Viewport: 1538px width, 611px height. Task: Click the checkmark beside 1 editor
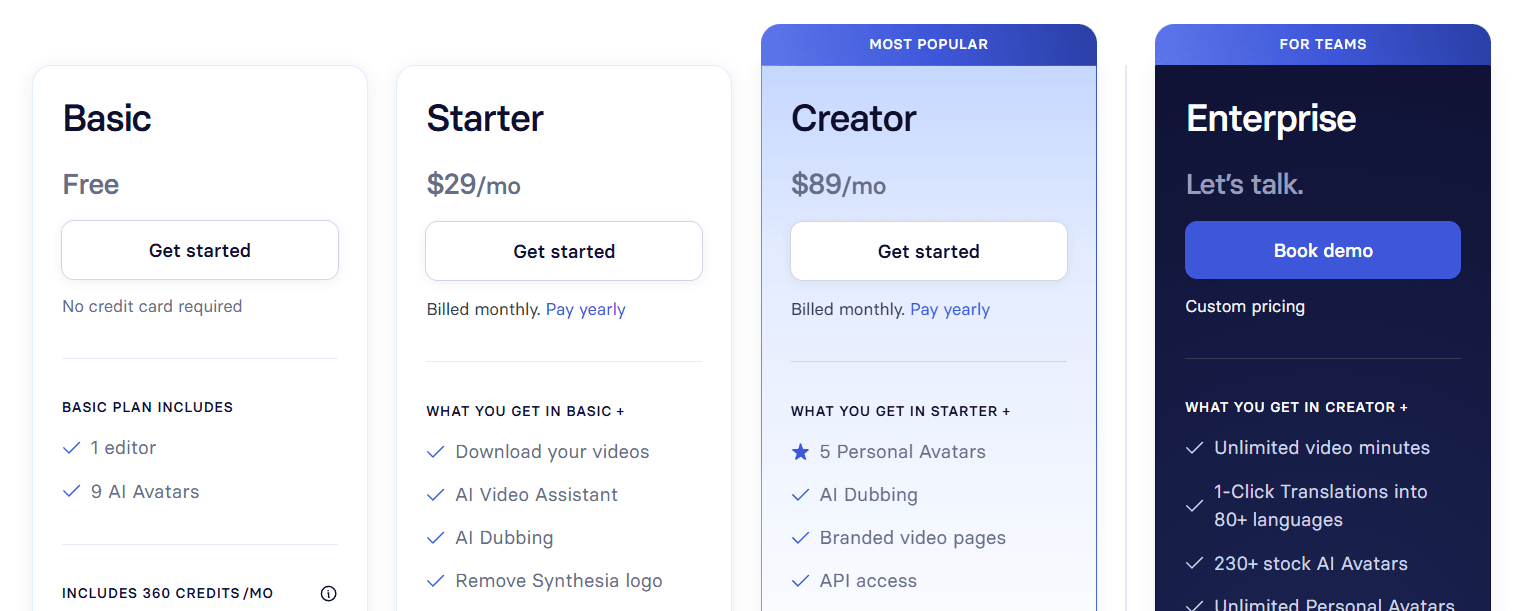pyautogui.click(x=71, y=448)
